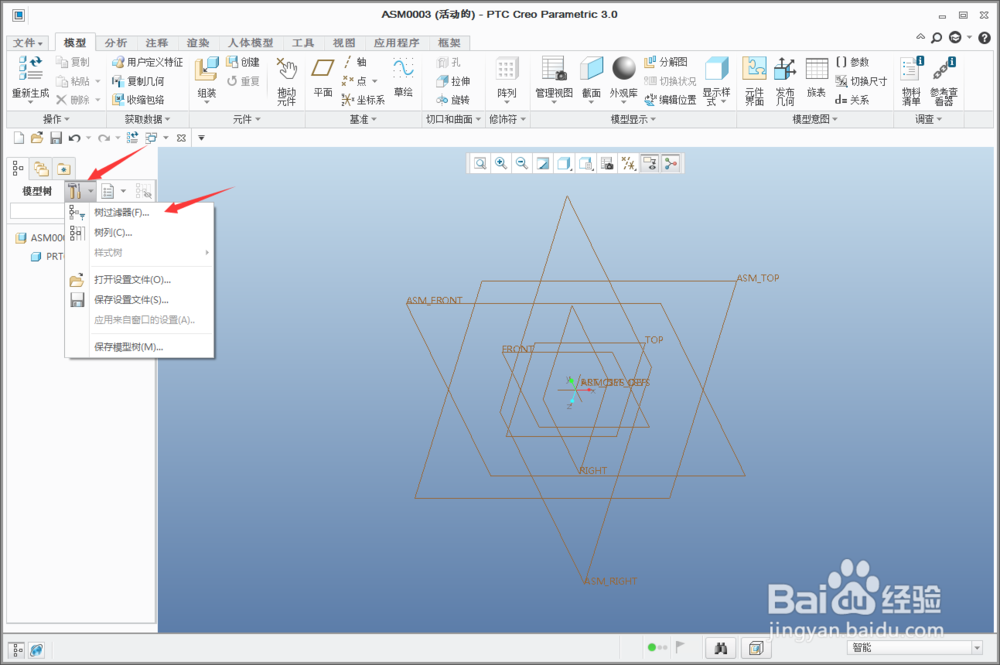Toggle datum display filters in graphics toolbar

point(629,164)
